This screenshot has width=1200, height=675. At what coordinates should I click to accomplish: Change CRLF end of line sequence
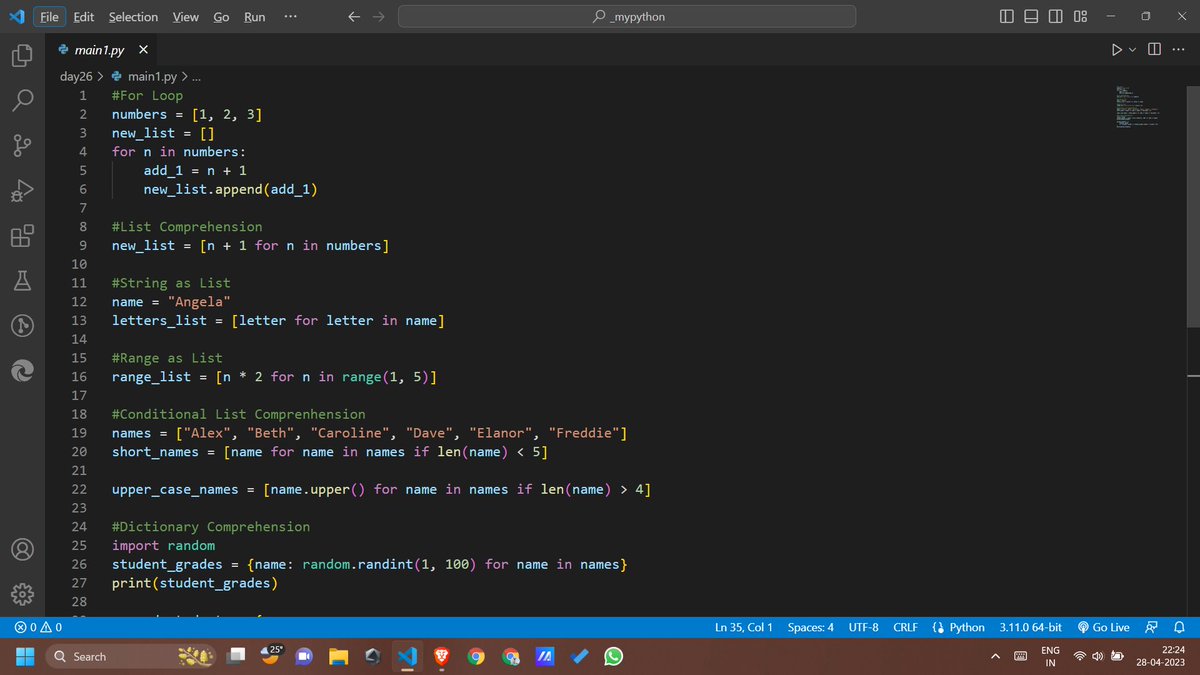pos(905,627)
